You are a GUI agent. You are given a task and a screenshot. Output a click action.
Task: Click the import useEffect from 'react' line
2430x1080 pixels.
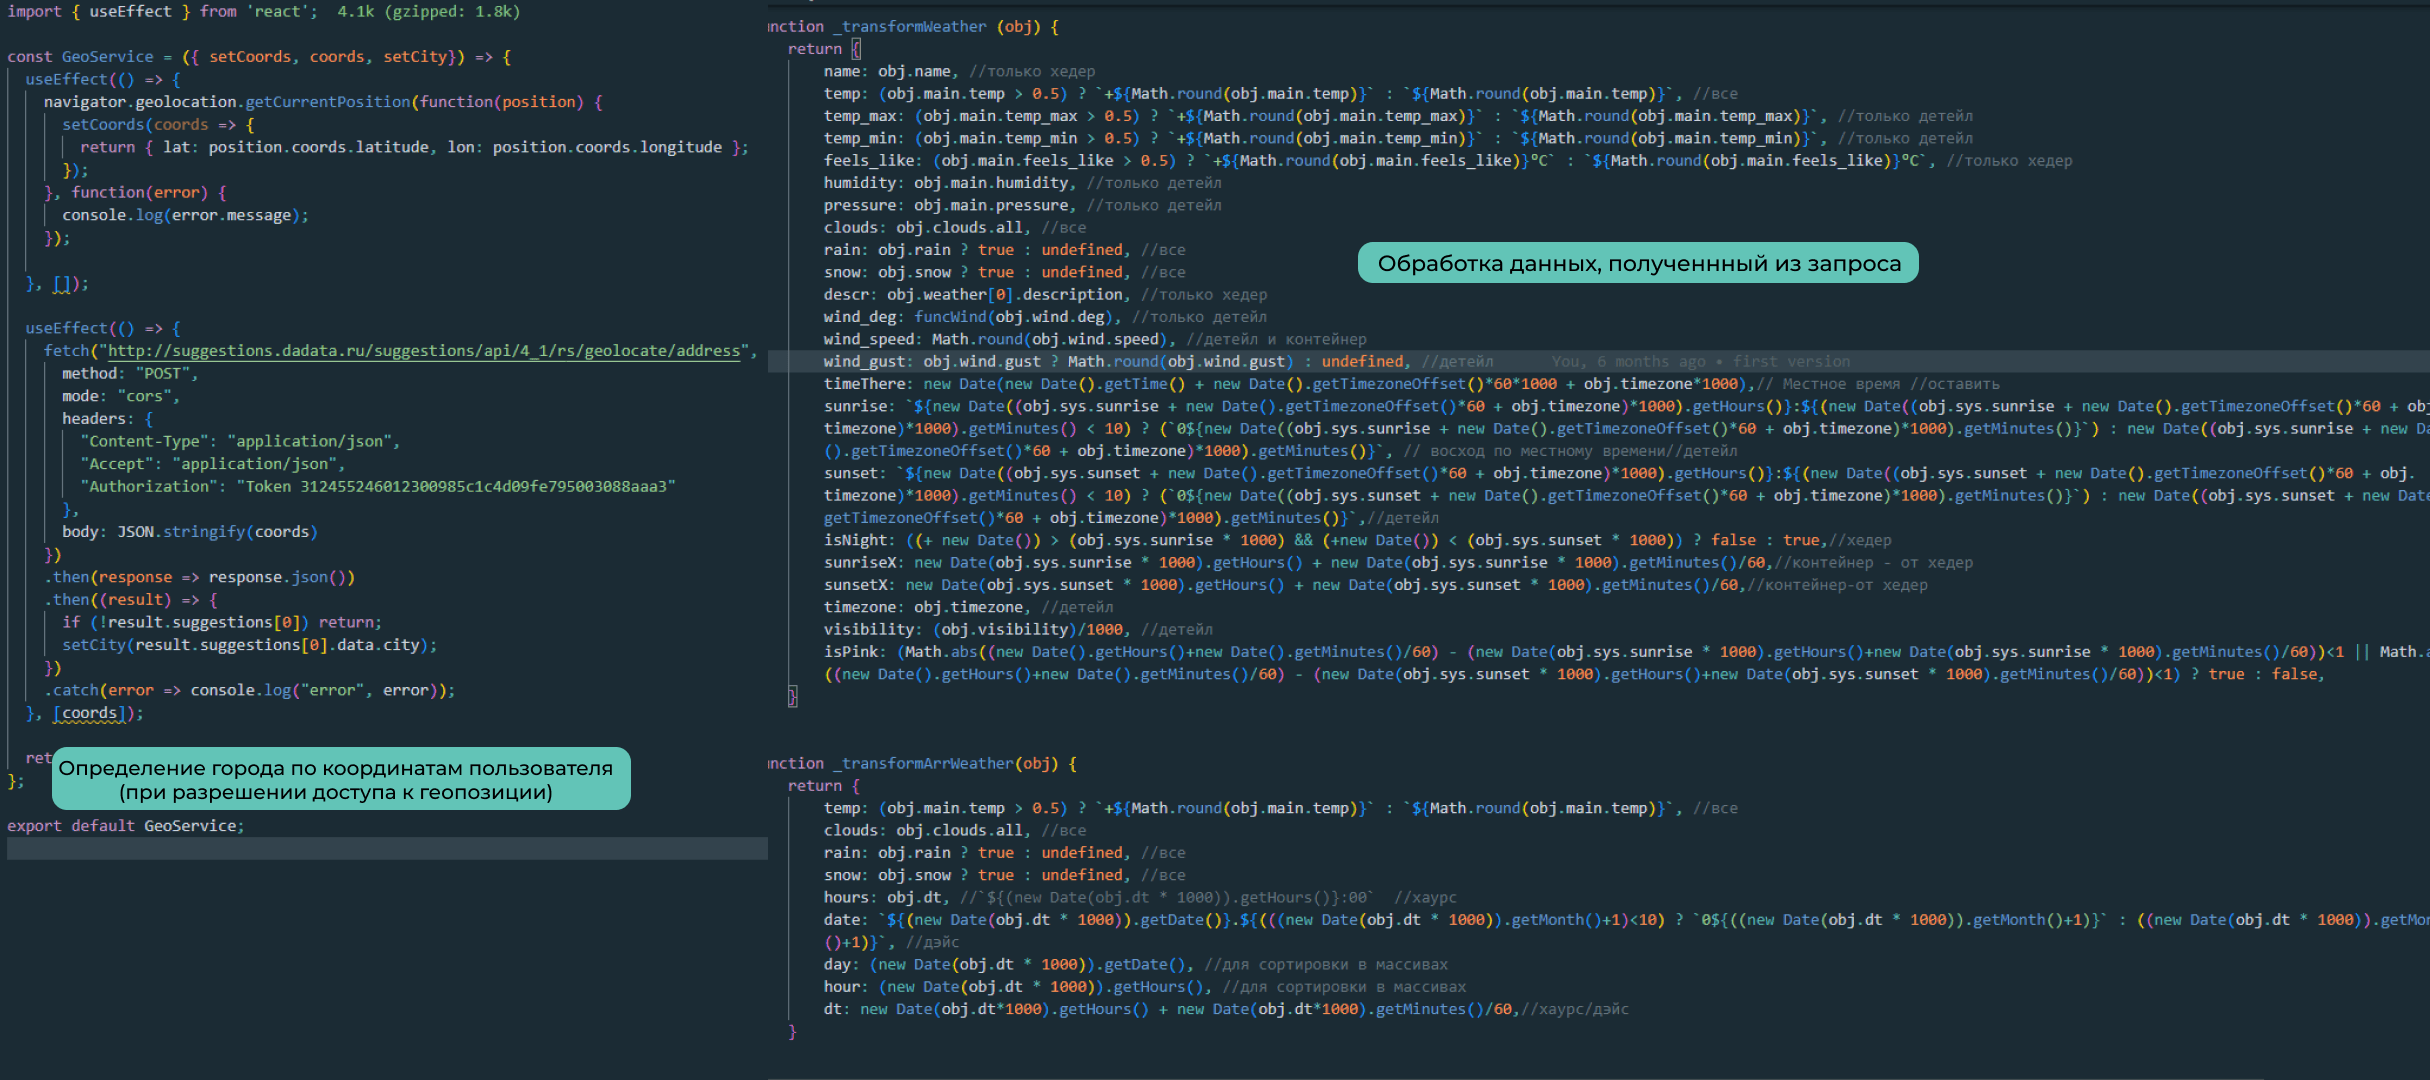tap(163, 12)
